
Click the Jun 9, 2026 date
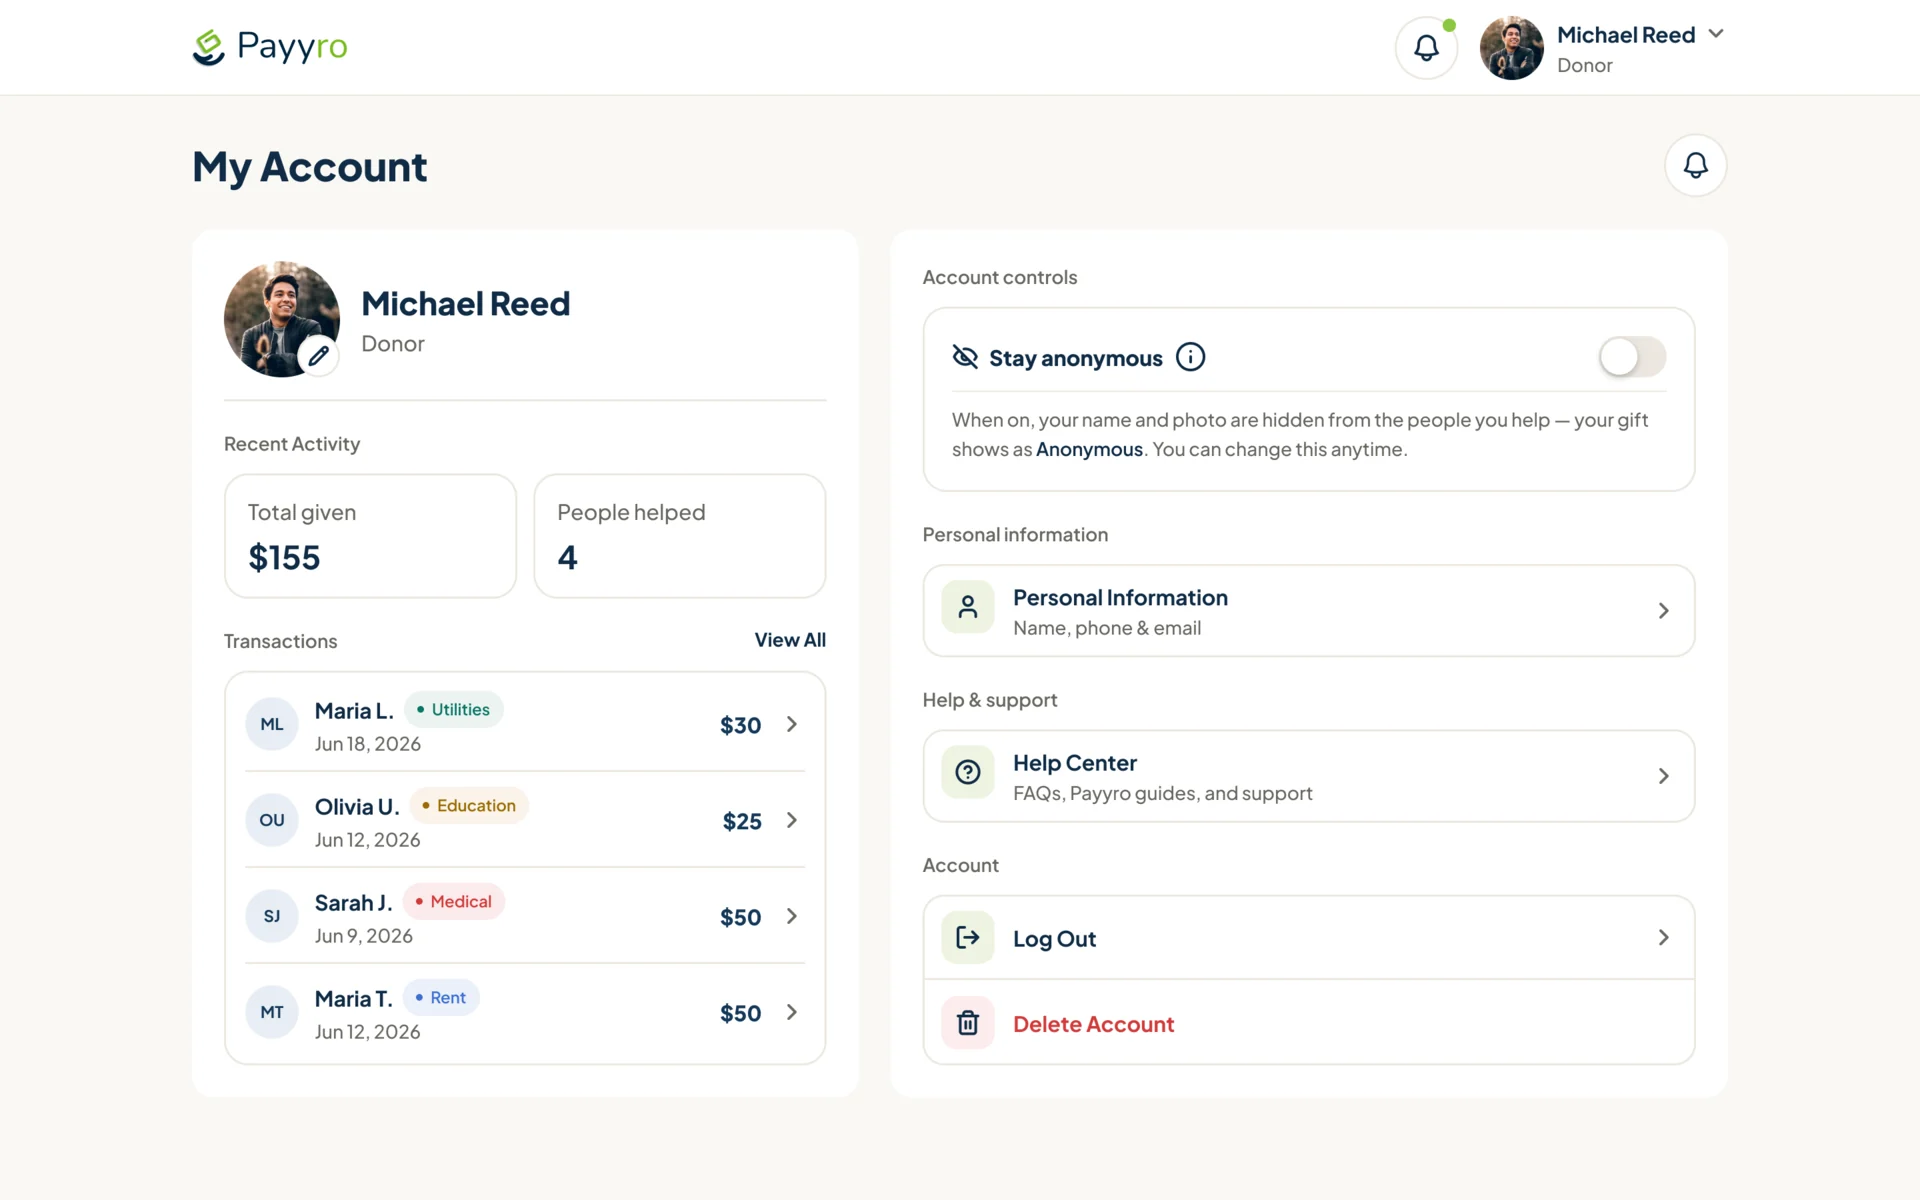364,936
